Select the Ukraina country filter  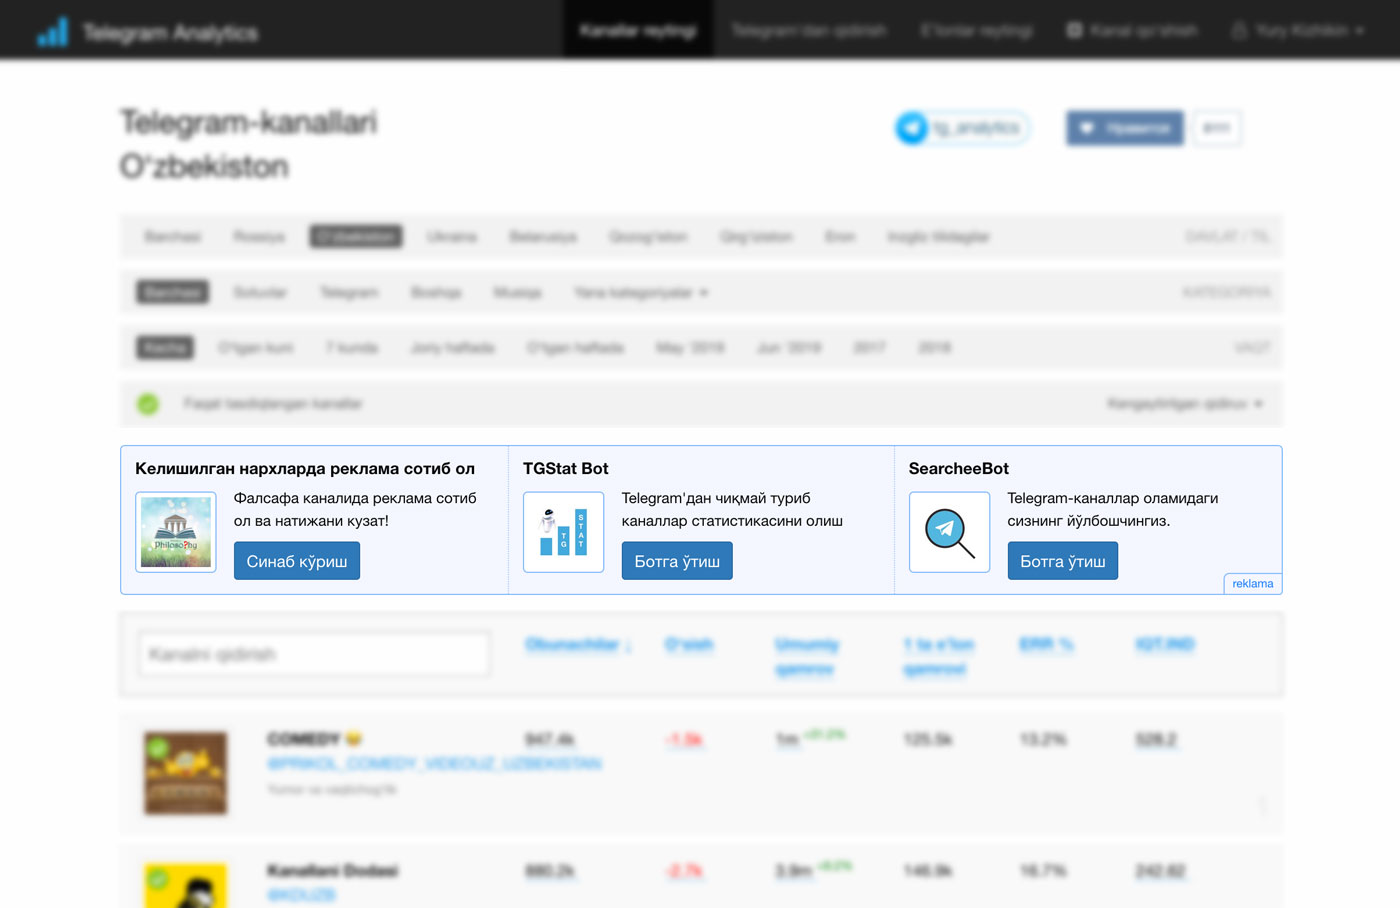[452, 237]
